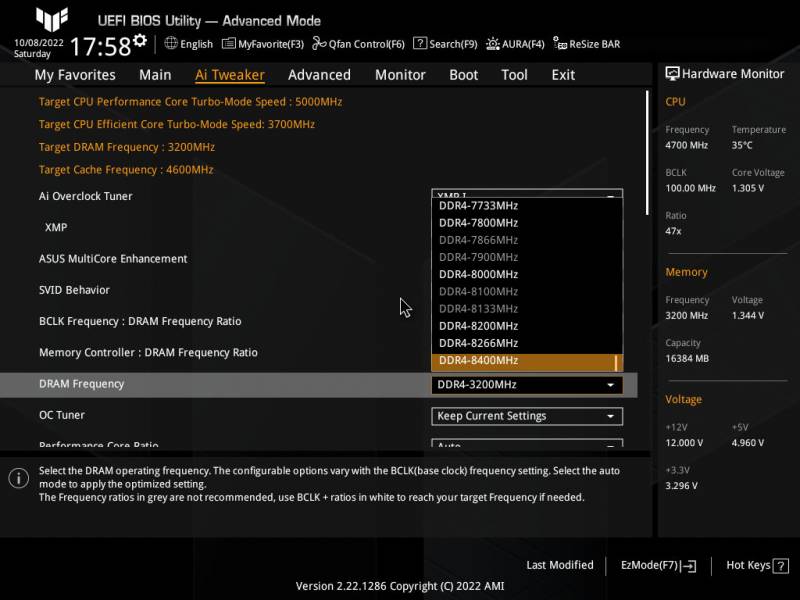Click the DRAM Frequency label

[x=82, y=384]
